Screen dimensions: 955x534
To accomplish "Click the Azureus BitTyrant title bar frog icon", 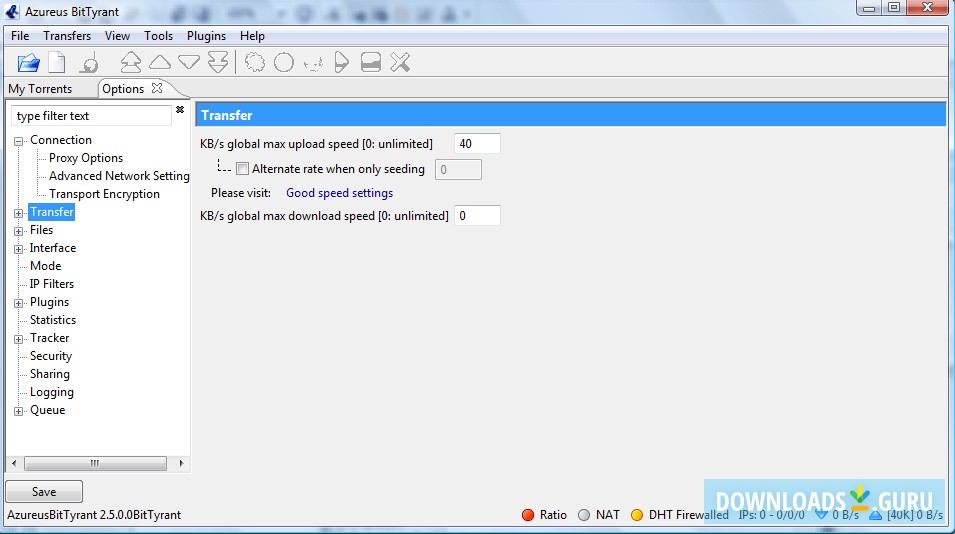I will click(x=12, y=11).
